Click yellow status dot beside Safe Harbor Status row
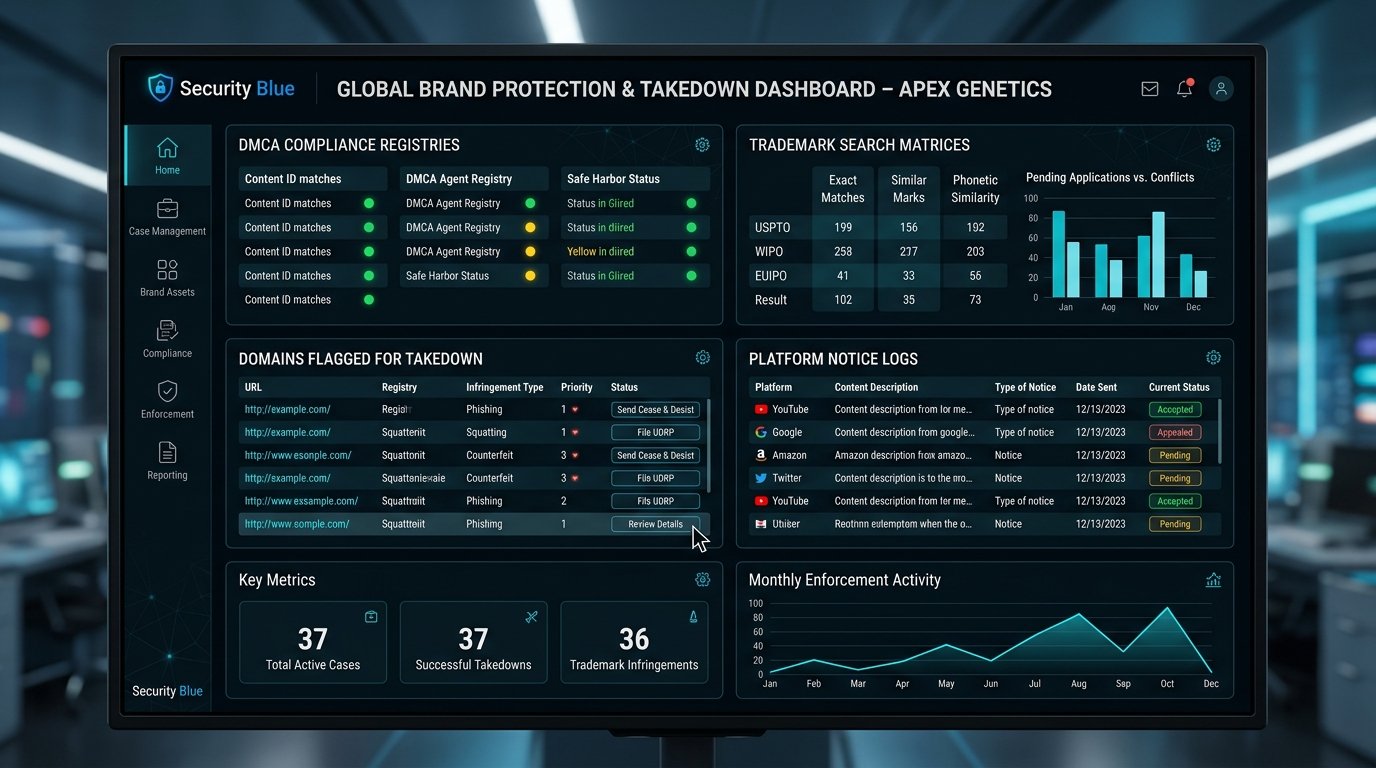 coord(530,276)
